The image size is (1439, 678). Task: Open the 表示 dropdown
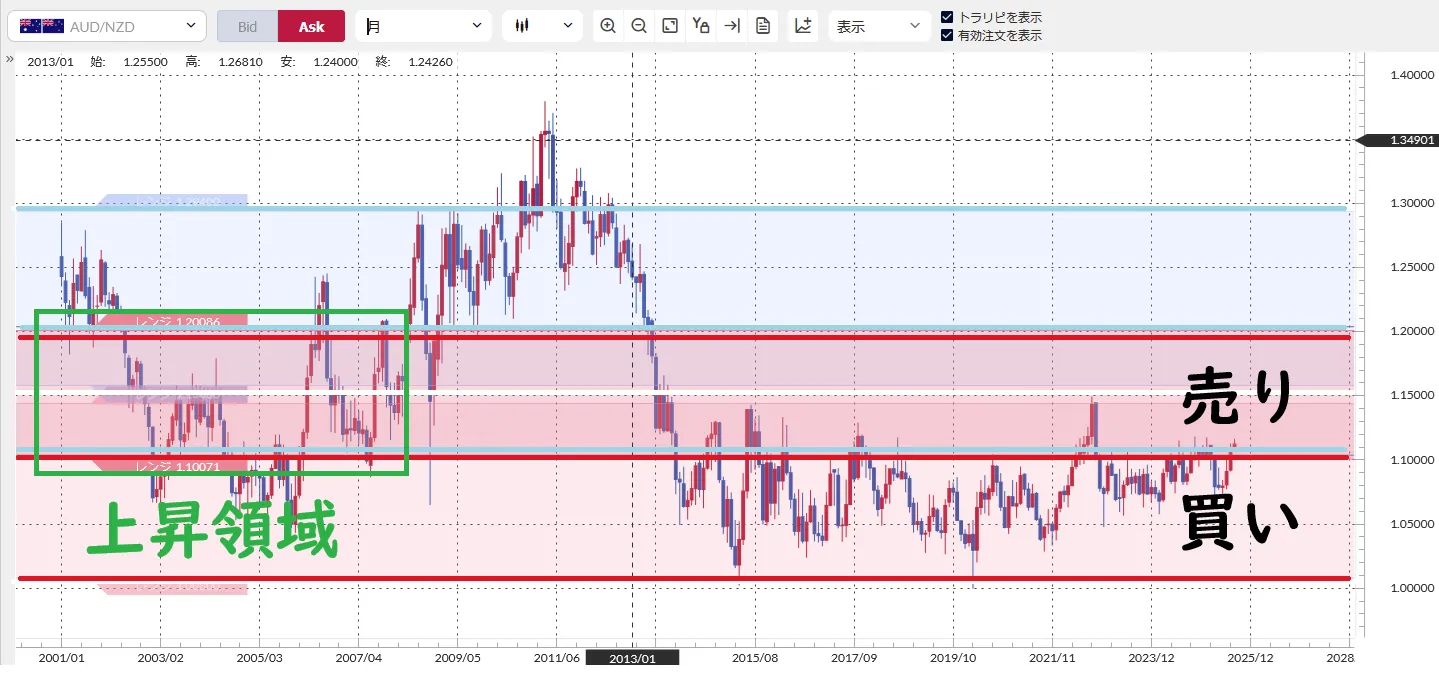click(879, 26)
